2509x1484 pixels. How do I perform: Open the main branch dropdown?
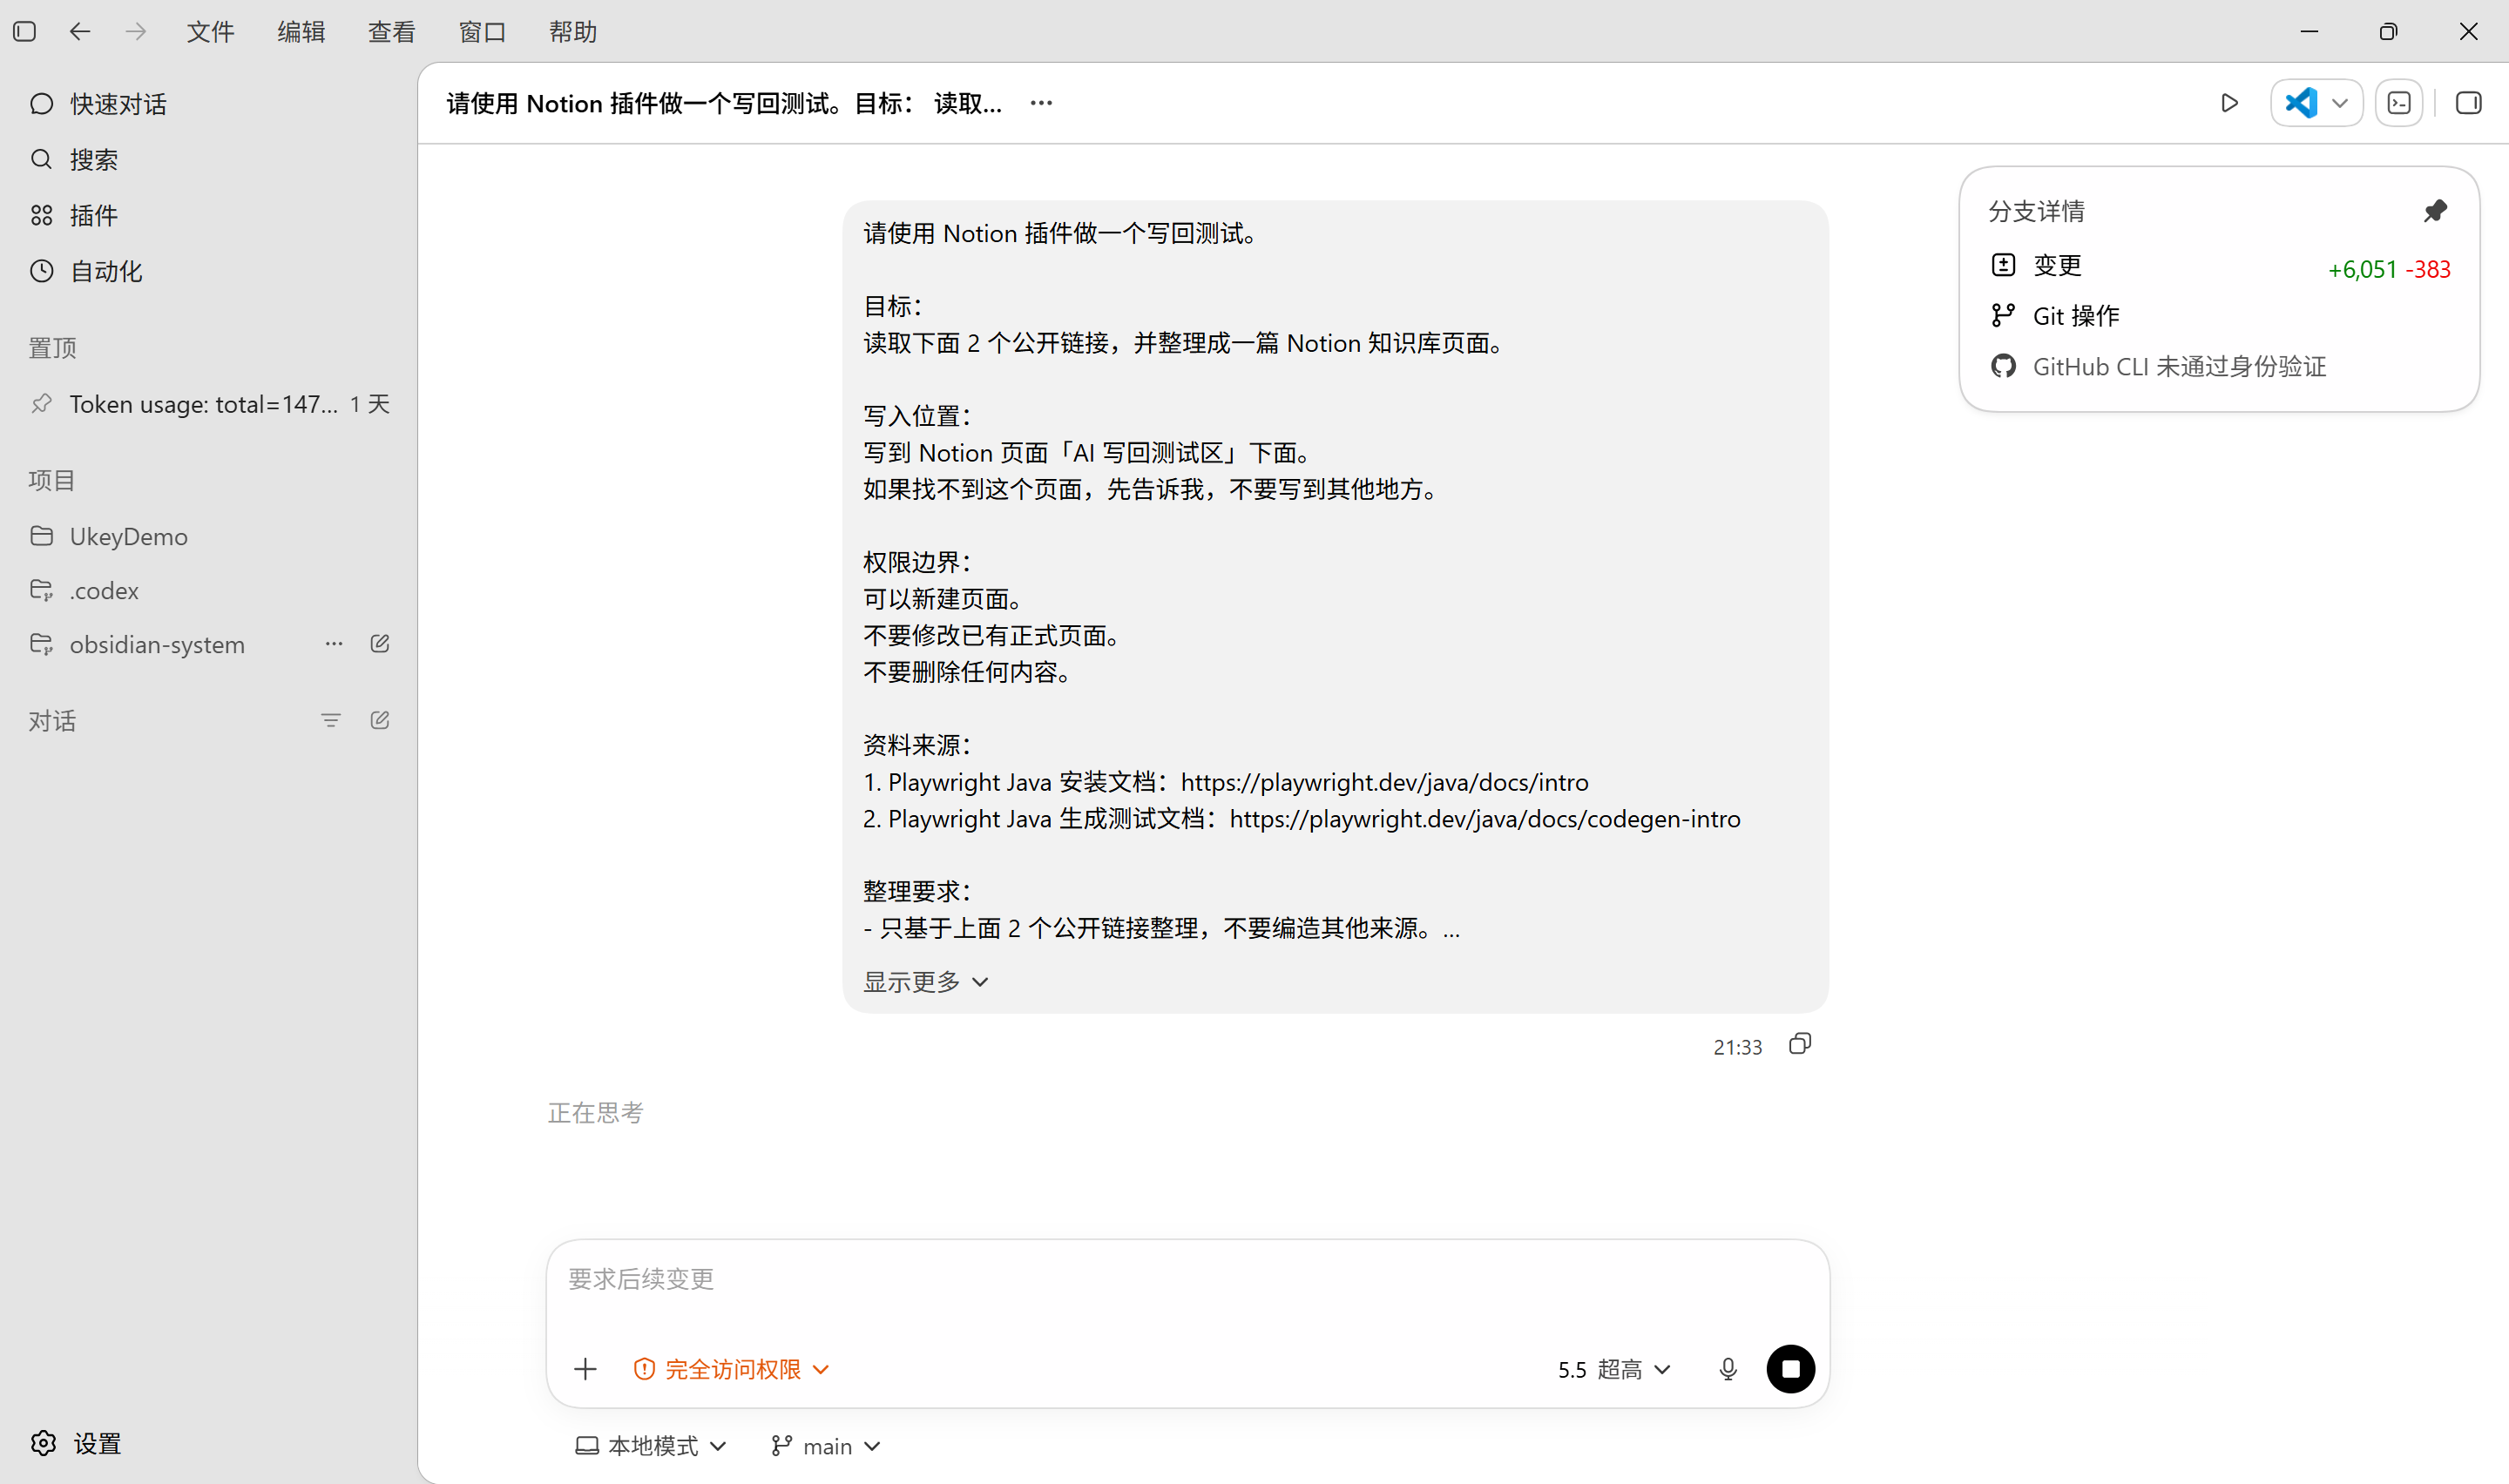(x=825, y=1446)
